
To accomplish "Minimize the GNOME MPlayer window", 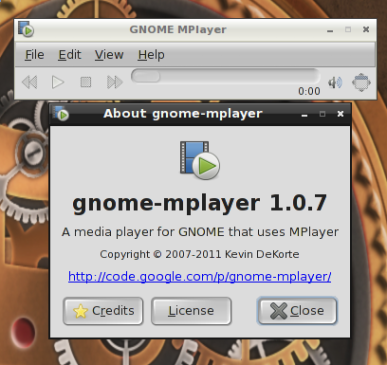I will coord(330,30).
